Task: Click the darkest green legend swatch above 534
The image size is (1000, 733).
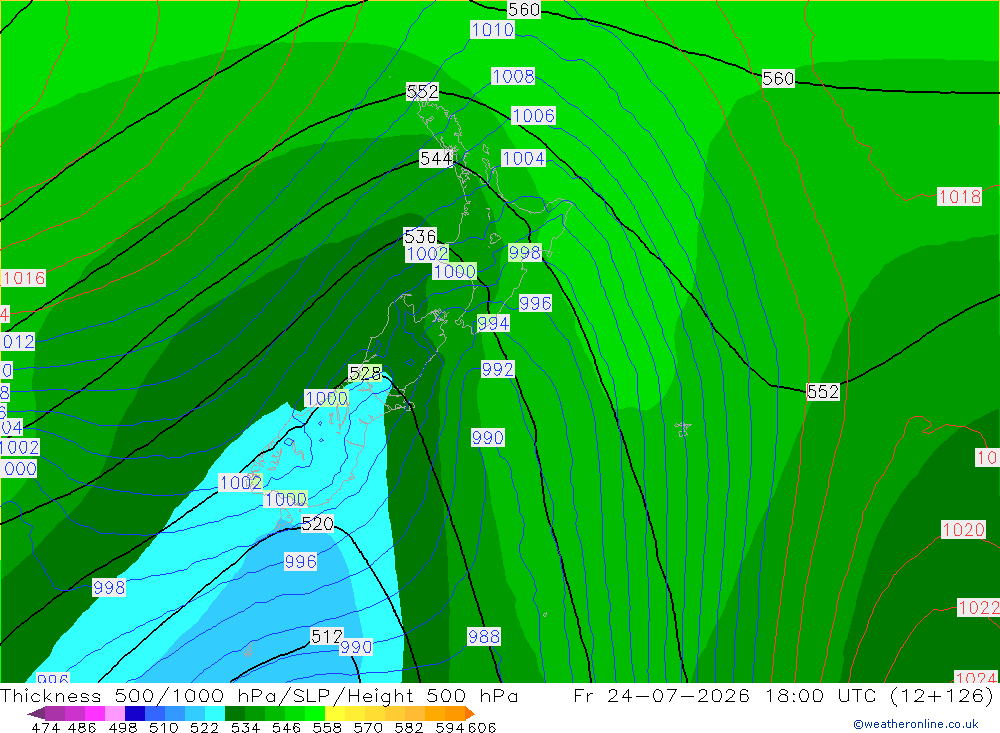Action: click(x=235, y=713)
